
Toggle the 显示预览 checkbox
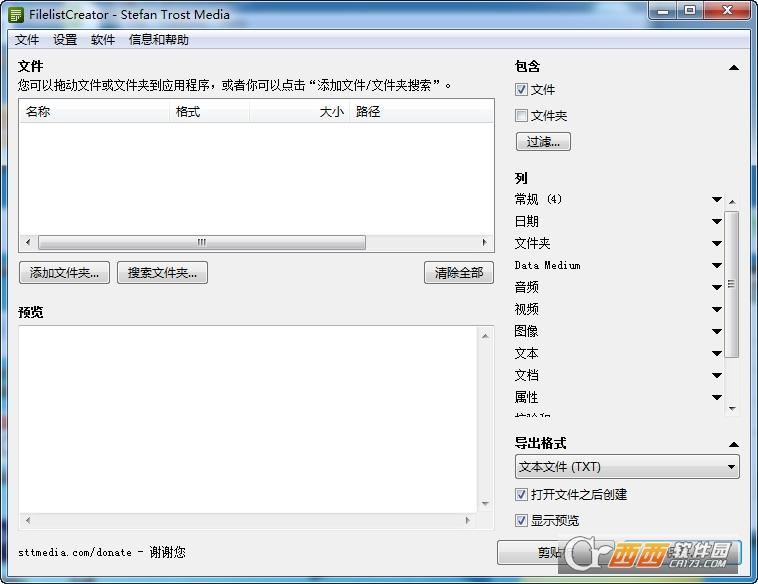click(521, 520)
